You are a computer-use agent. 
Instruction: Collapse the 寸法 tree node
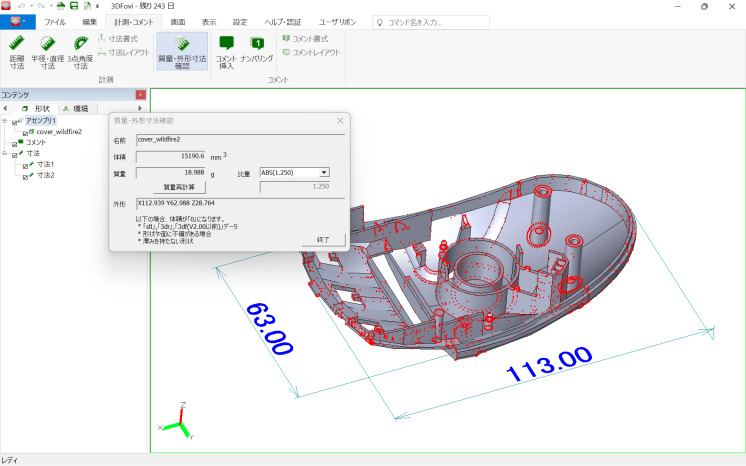click(4, 153)
